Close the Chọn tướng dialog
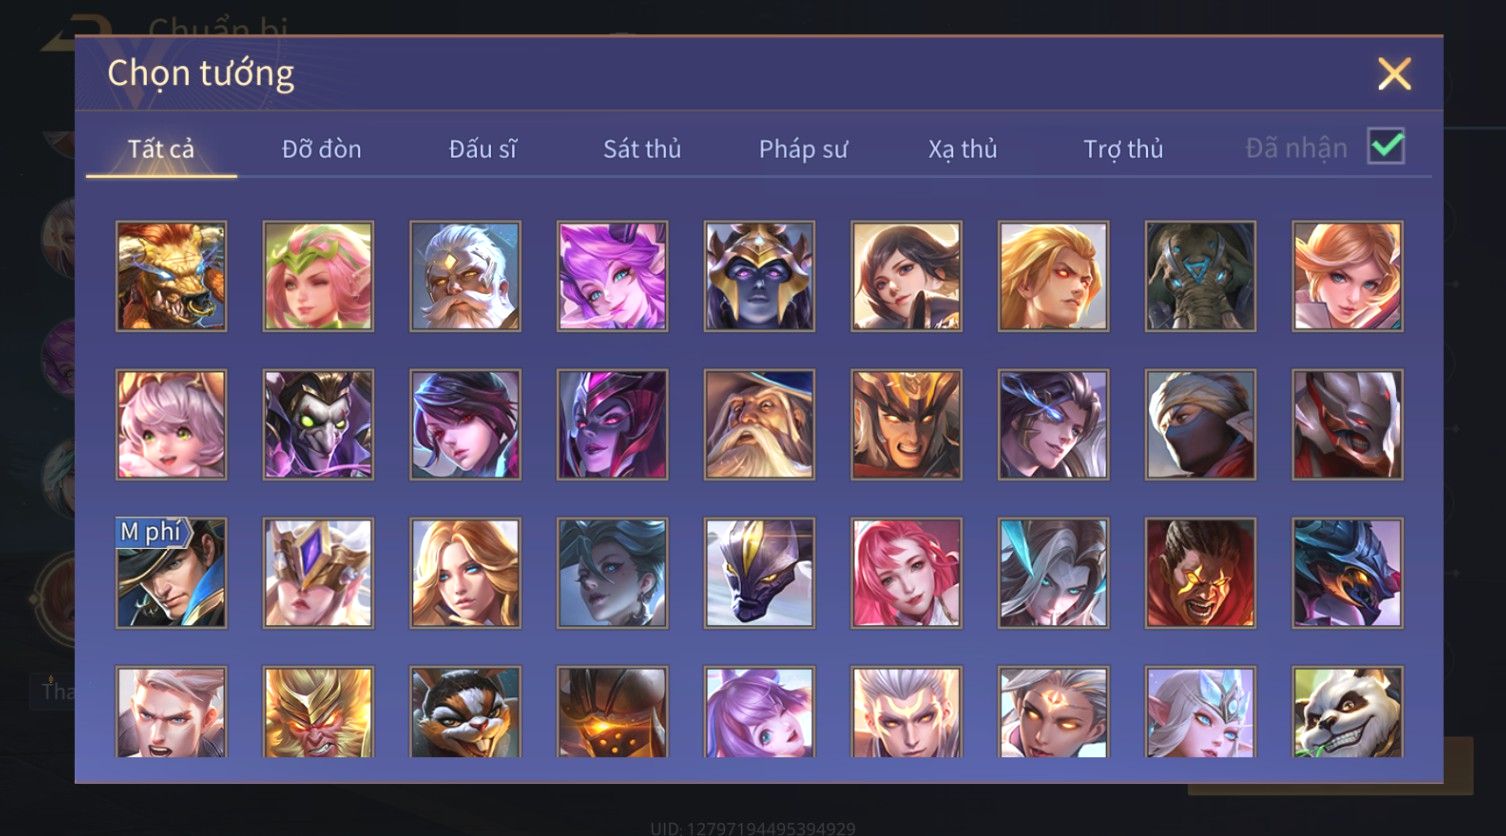This screenshot has height=836, width=1506. 1394,74
